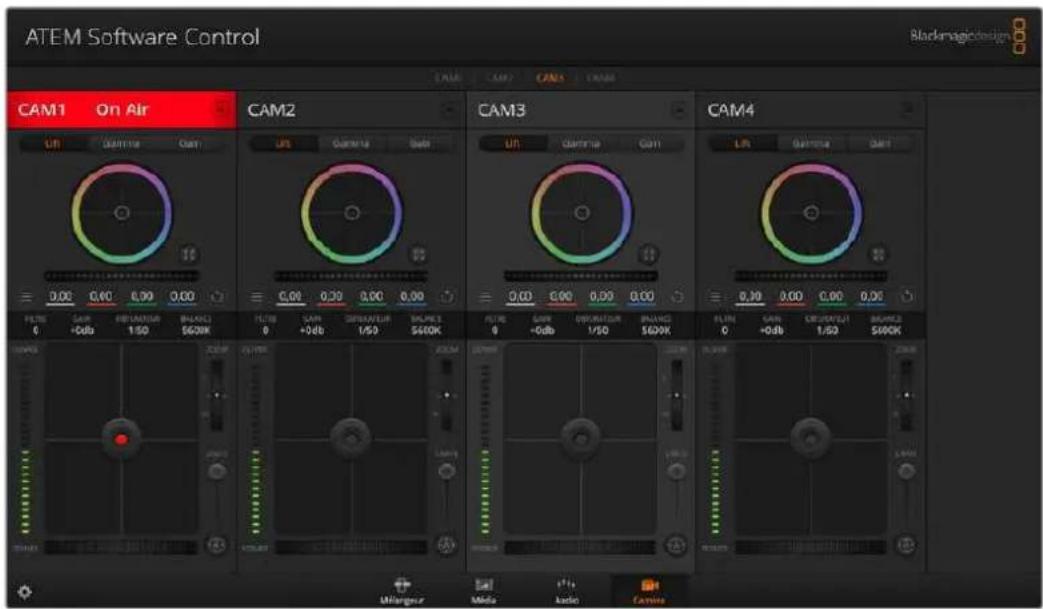
Task: Click CAM4 color wheel center point
Action: pyautogui.click(x=812, y=213)
